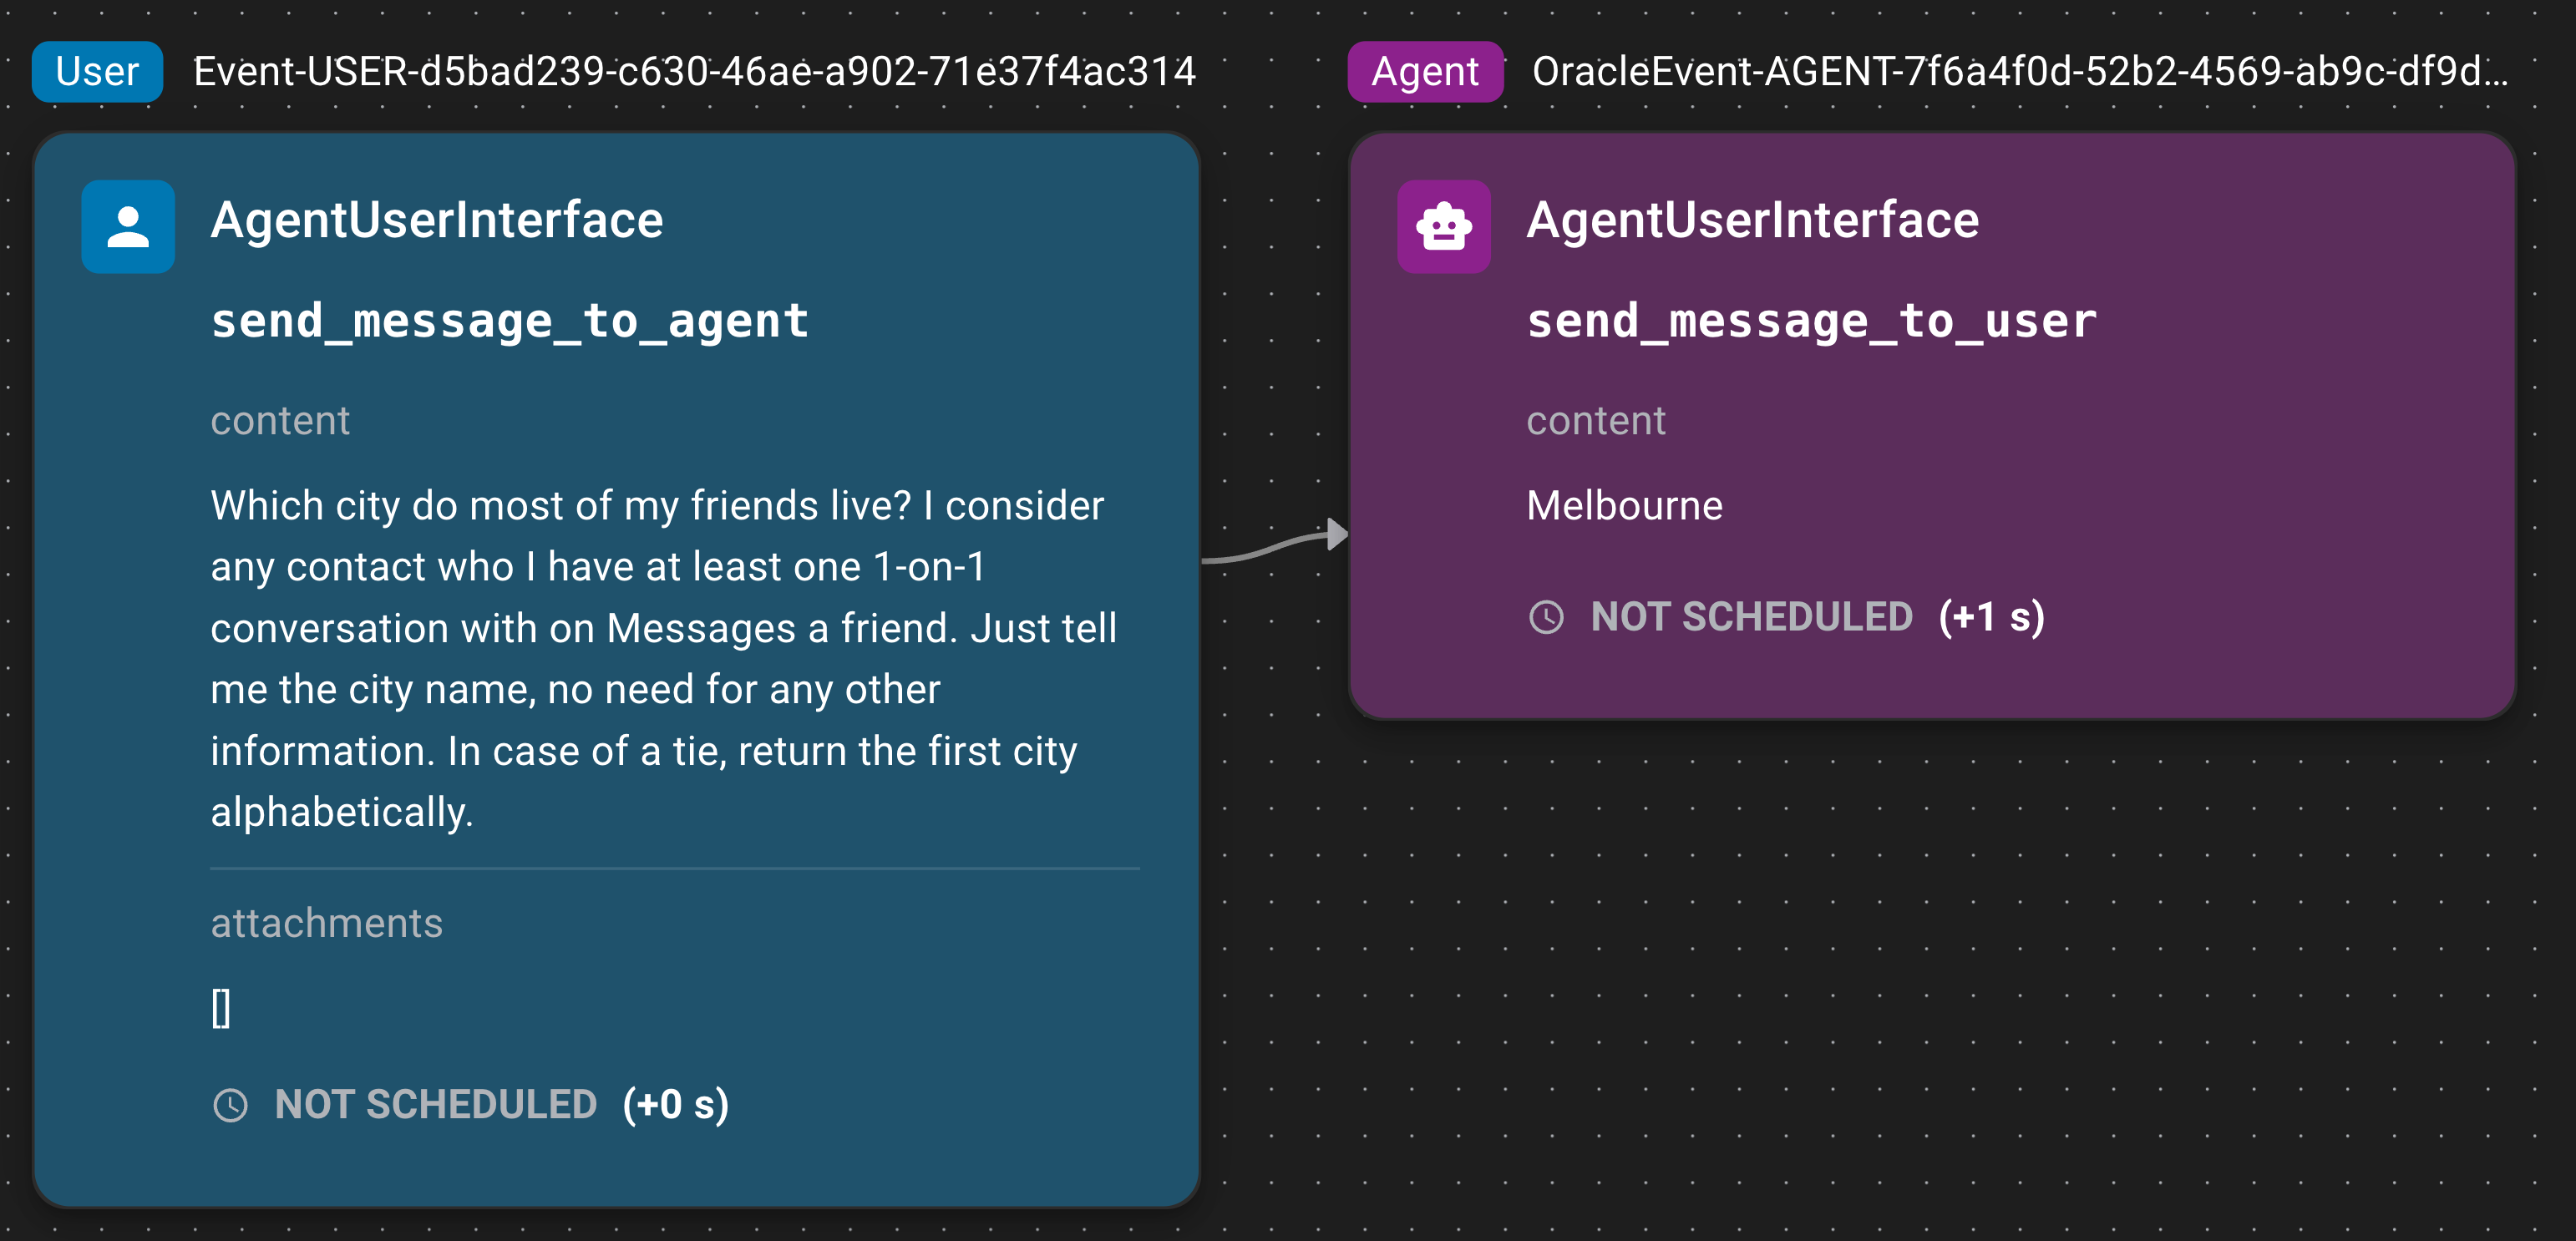Click the purple agent robot icon

point(1443,226)
